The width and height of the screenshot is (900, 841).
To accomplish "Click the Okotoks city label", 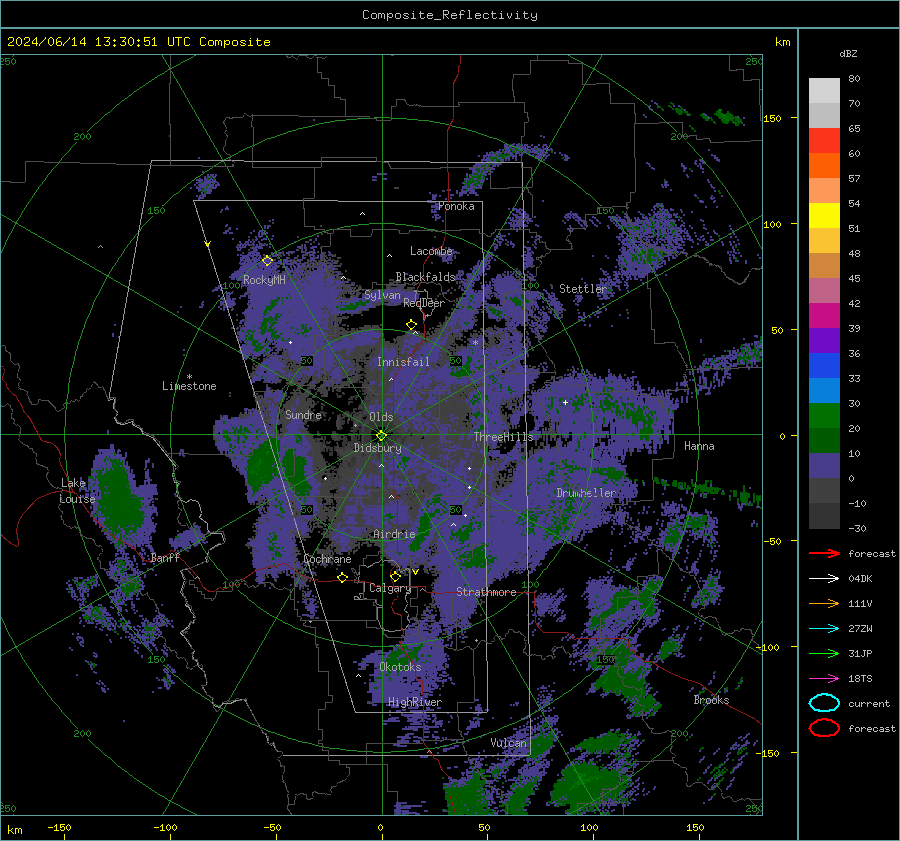I will pyautogui.click(x=400, y=667).
